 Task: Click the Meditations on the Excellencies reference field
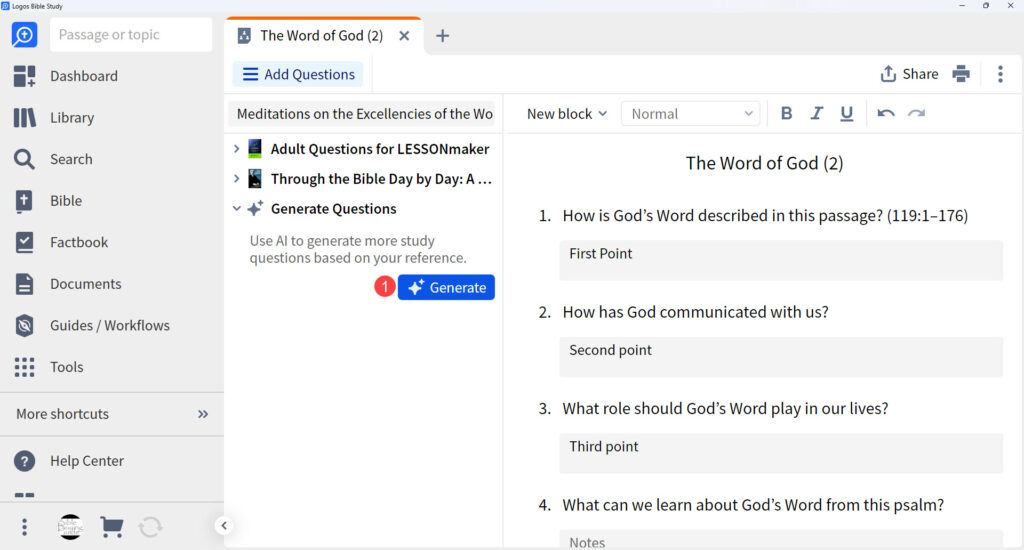click(x=361, y=114)
